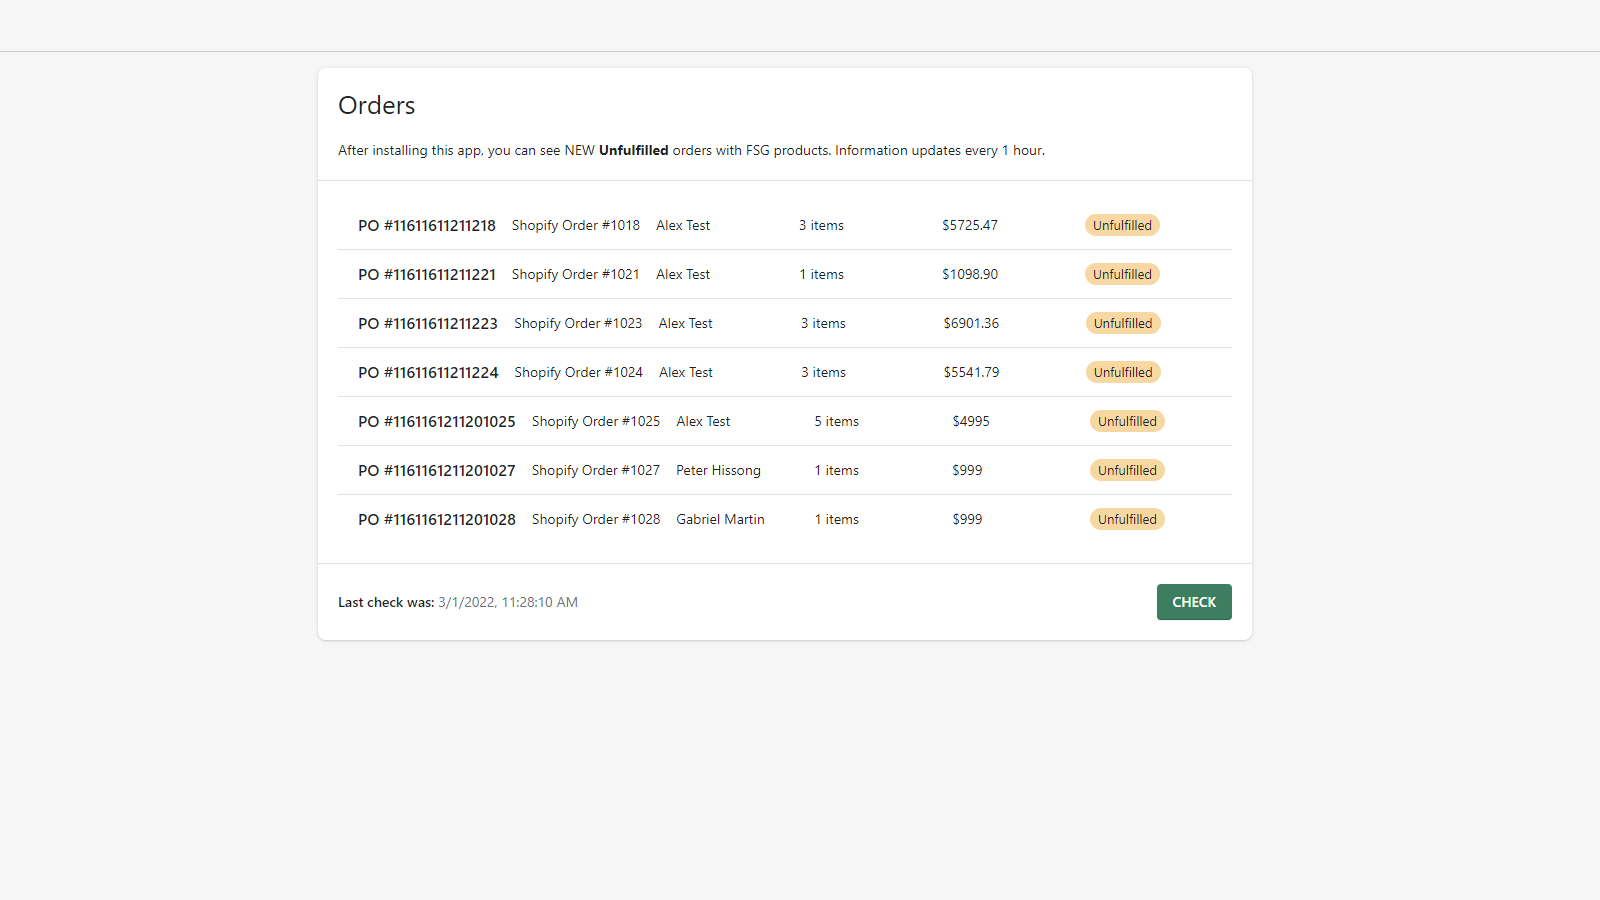
Task: Select PO #11611611211223 order entry
Action: pyautogui.click(x=428, y=324)
